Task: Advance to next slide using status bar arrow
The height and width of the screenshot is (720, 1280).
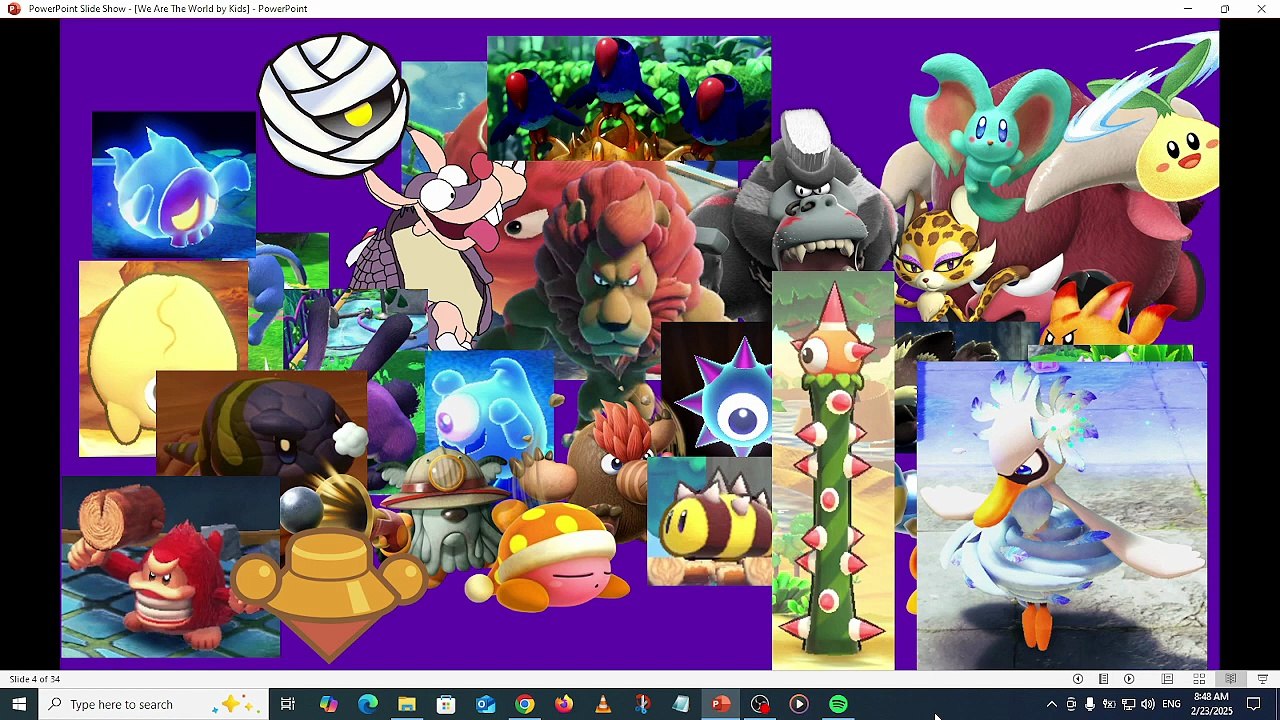Action: pos(1129,679)
